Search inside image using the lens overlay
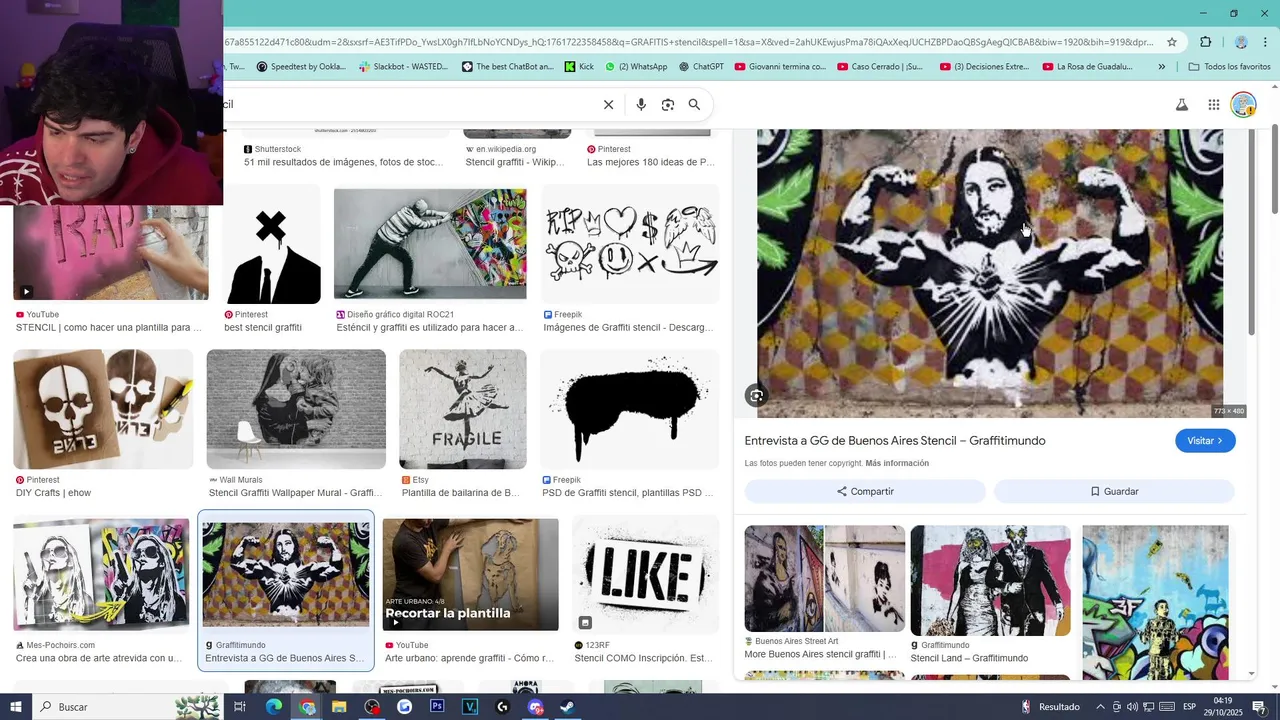 756,396
